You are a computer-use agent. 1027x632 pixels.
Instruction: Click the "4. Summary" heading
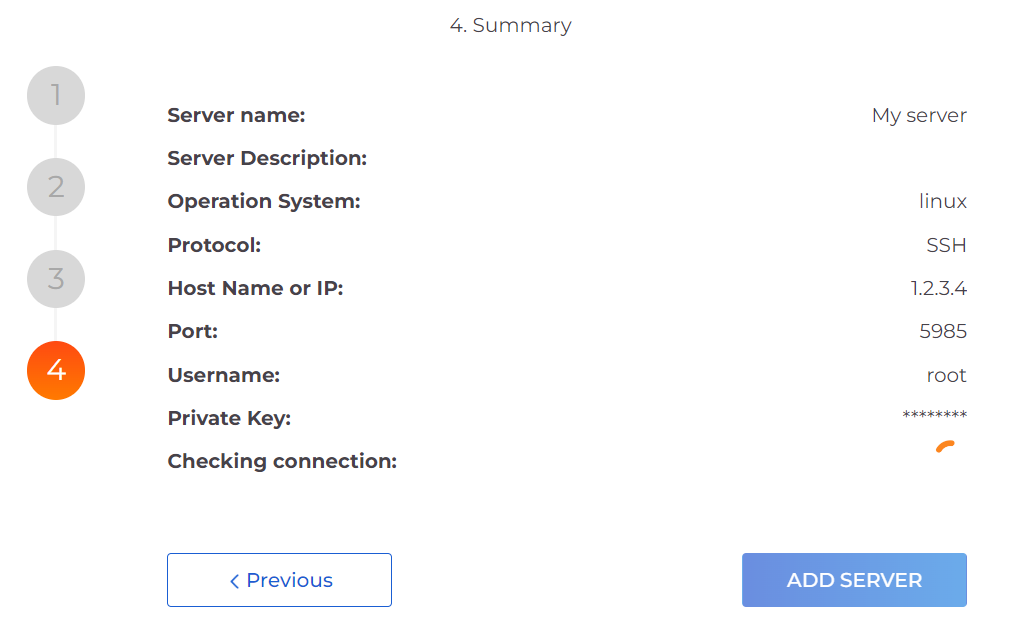click(x=510, y=25)
